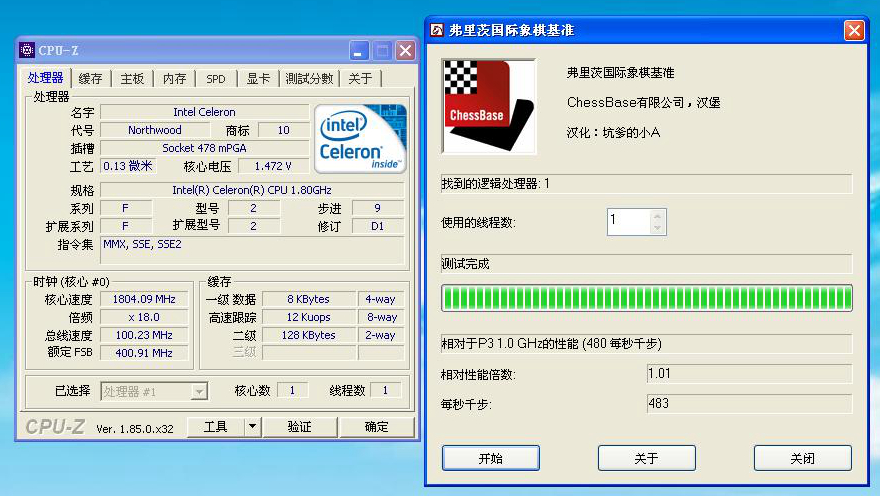This screenshot has width=880, height=496.
Task: Click the stepping value 9
Action: coord(378,208)
